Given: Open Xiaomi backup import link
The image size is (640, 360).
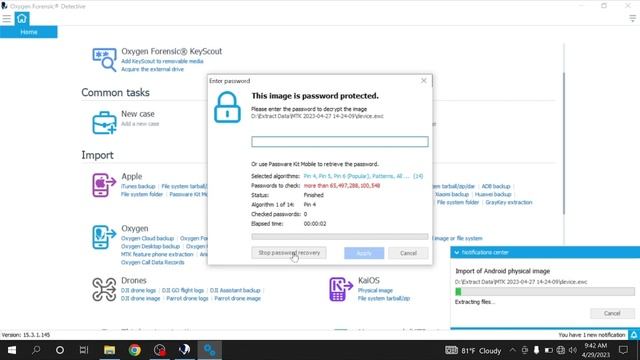Looking at the screenshot, I should (x=451, y=194).
